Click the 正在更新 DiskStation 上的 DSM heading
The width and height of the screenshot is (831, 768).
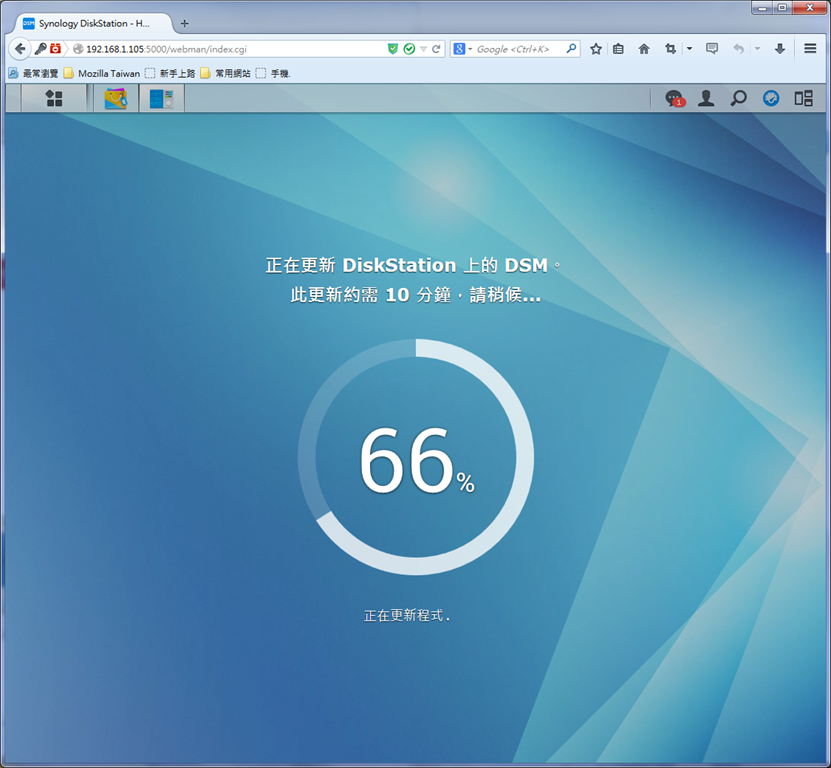click(413, 265)
